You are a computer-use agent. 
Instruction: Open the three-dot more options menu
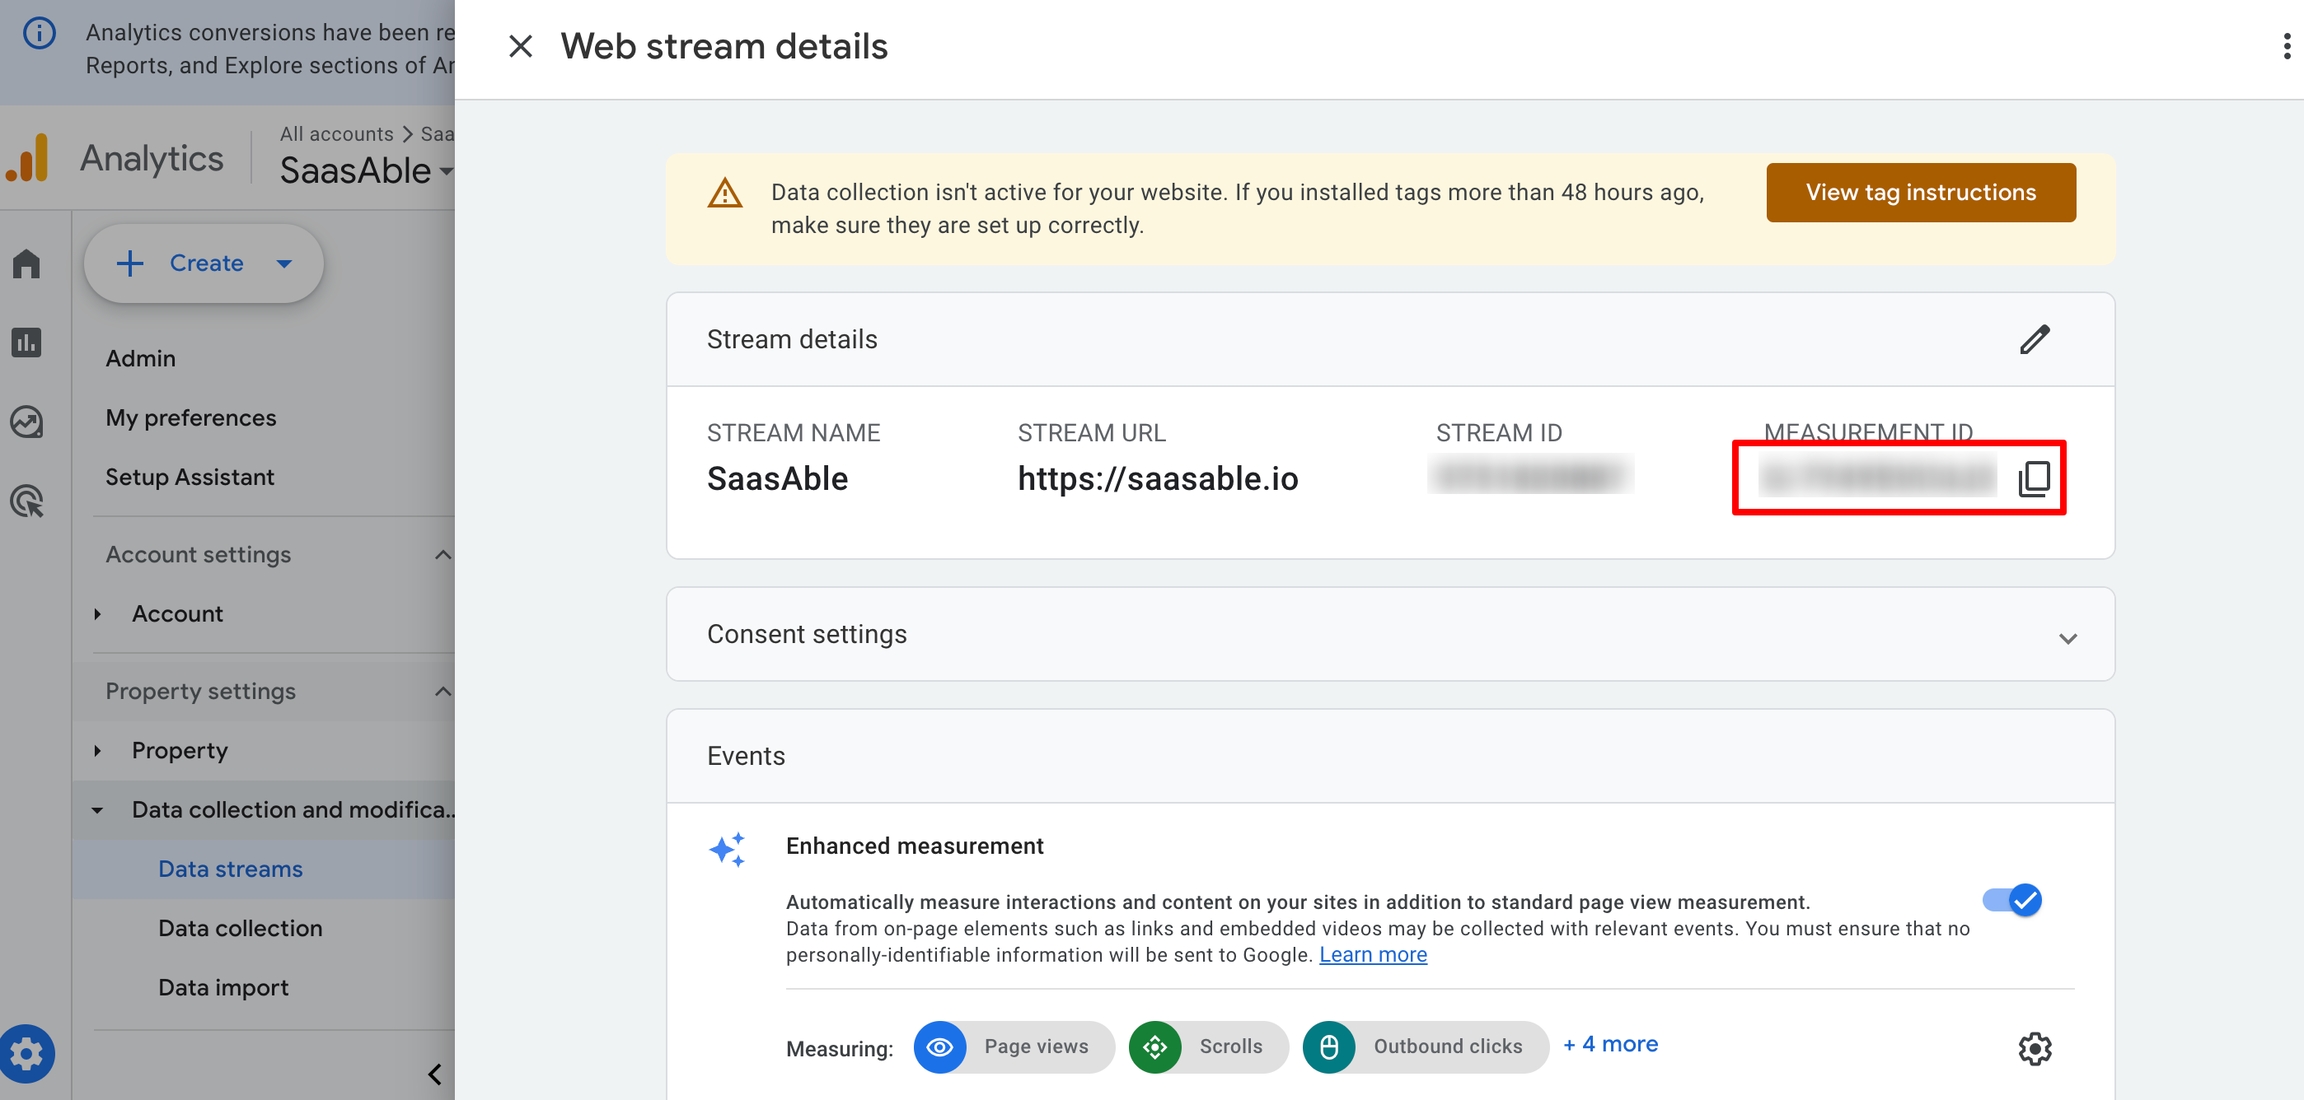click(2286, 46)
